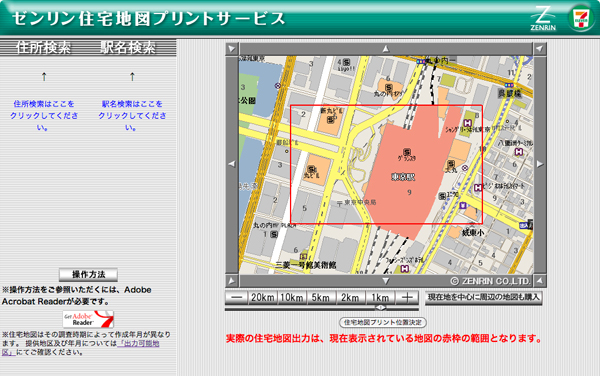Click the Zenrin logo in header

pyautogui.click(x=543, y=18)
